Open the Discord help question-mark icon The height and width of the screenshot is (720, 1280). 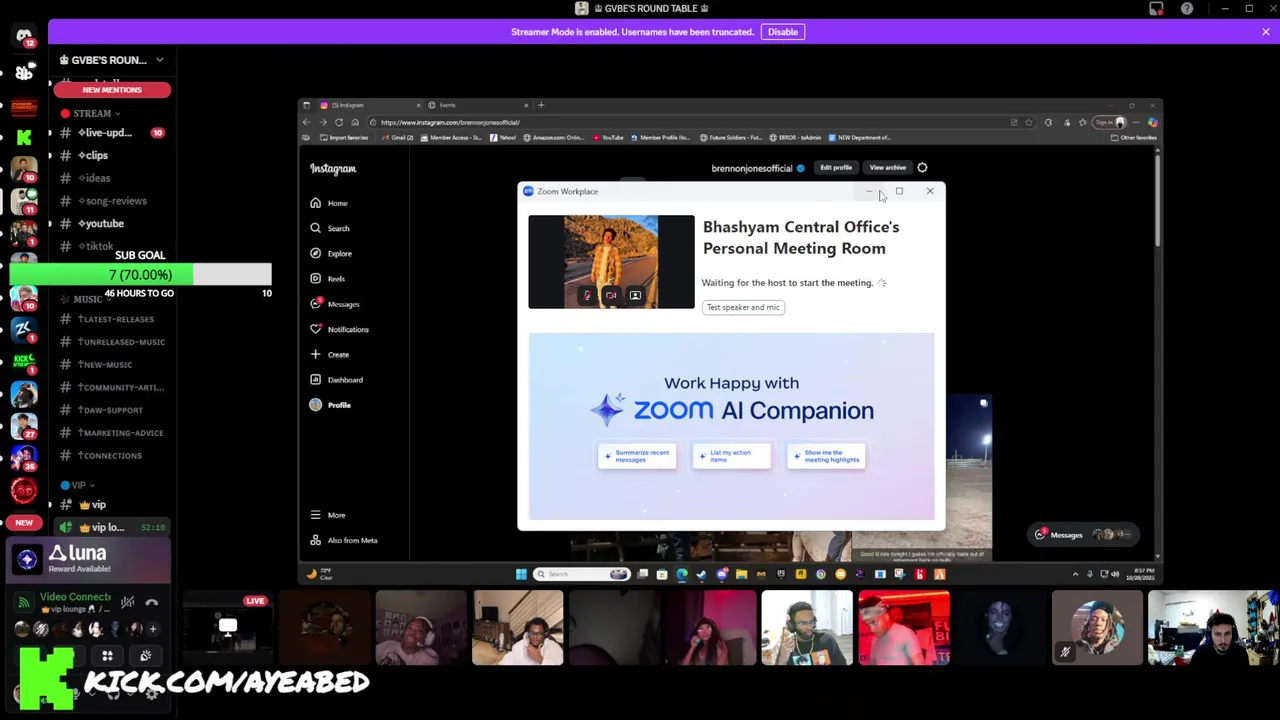click(x=1187, y=9)
